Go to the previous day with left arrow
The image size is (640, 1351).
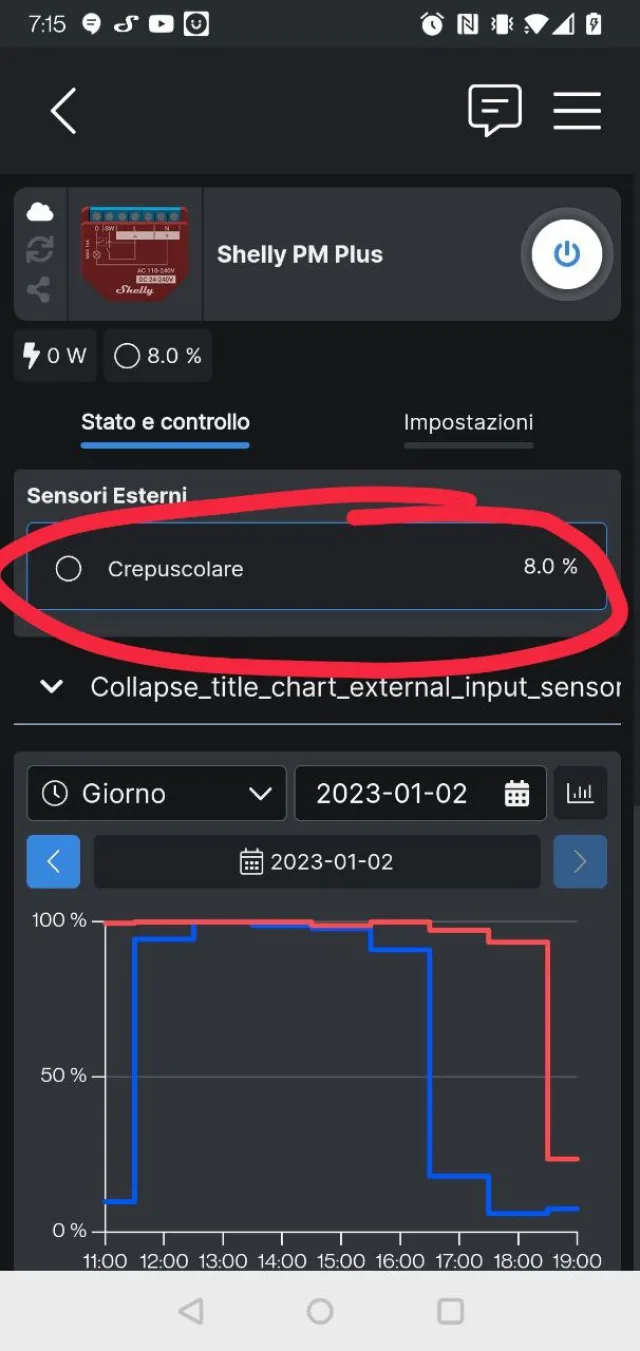(x=53, y=861)
